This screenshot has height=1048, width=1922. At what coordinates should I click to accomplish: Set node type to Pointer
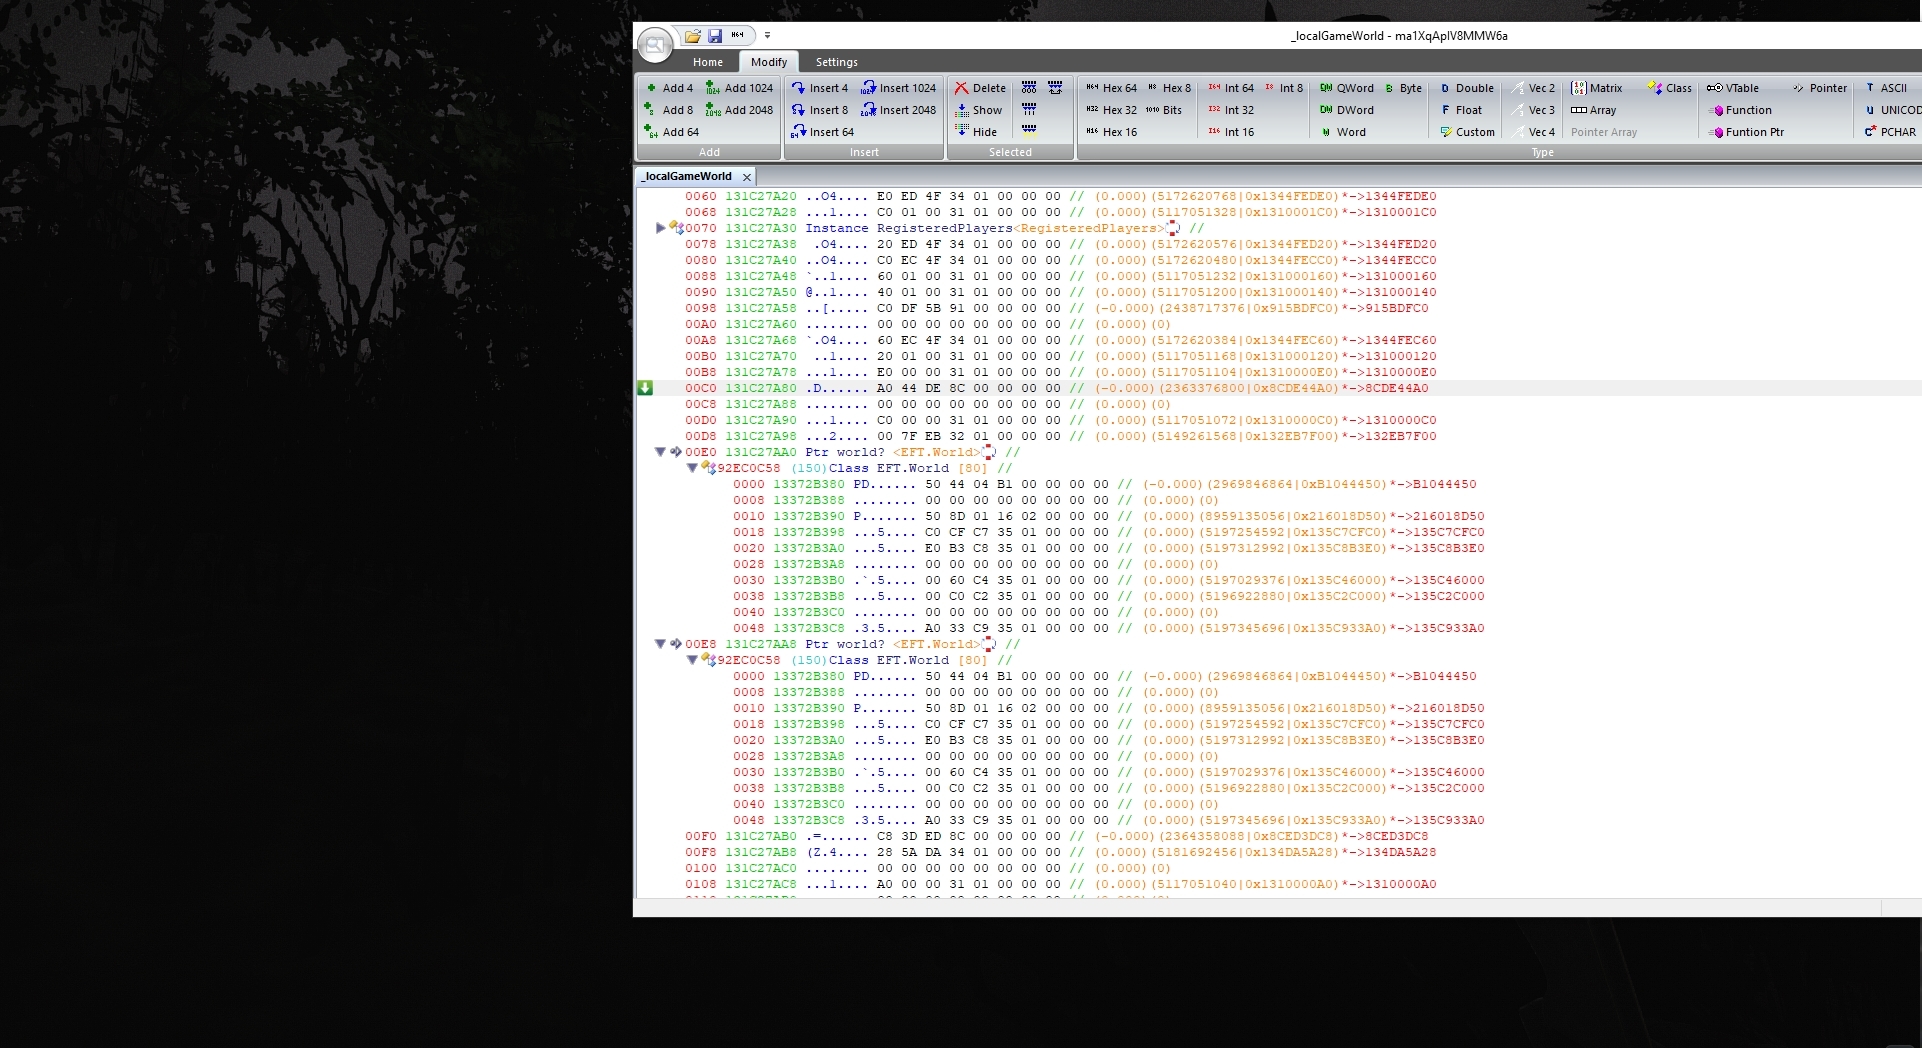click(x=1820, y=88)
